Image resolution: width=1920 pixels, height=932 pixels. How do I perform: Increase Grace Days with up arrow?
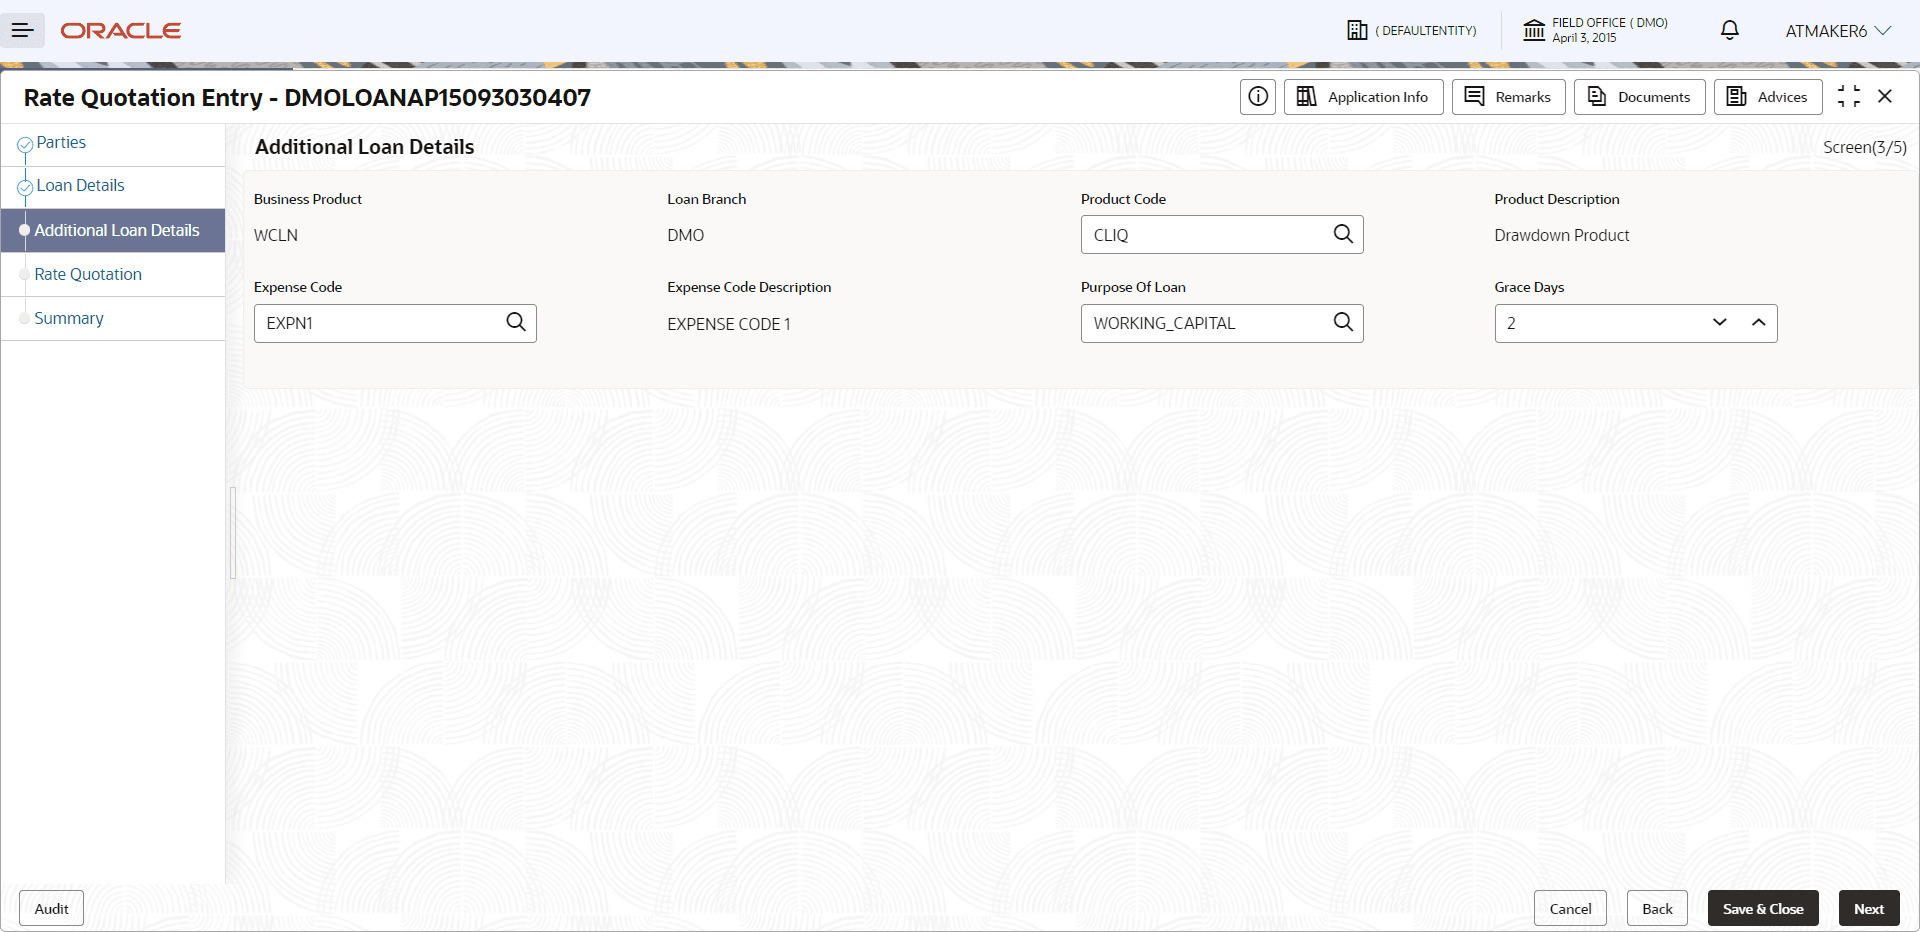(x=1759, y=323)
